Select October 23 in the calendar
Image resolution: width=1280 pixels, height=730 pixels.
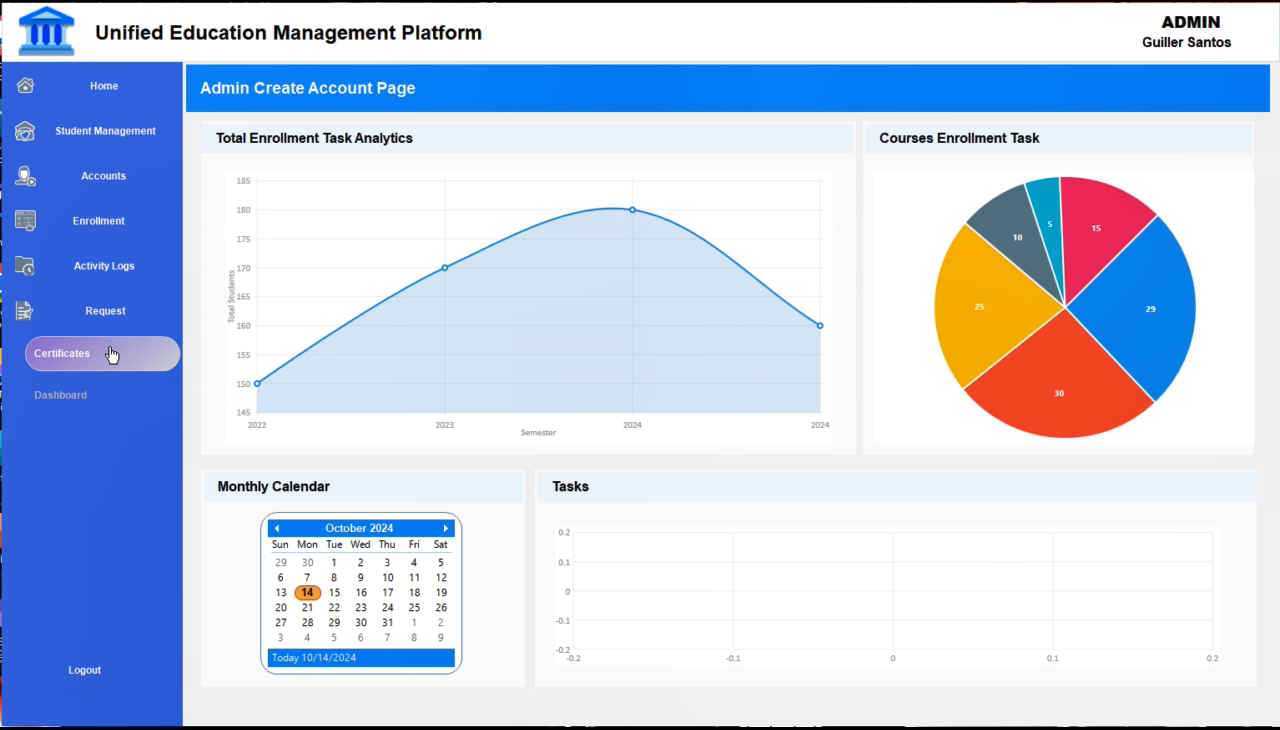click(361, 607)
